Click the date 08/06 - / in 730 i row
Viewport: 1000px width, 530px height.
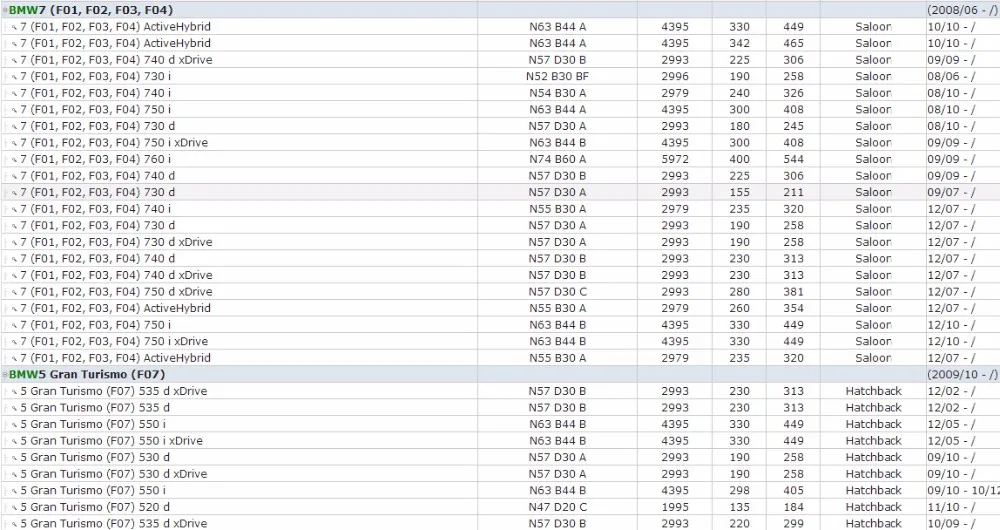pyautogui.click(x=952, y=77)
